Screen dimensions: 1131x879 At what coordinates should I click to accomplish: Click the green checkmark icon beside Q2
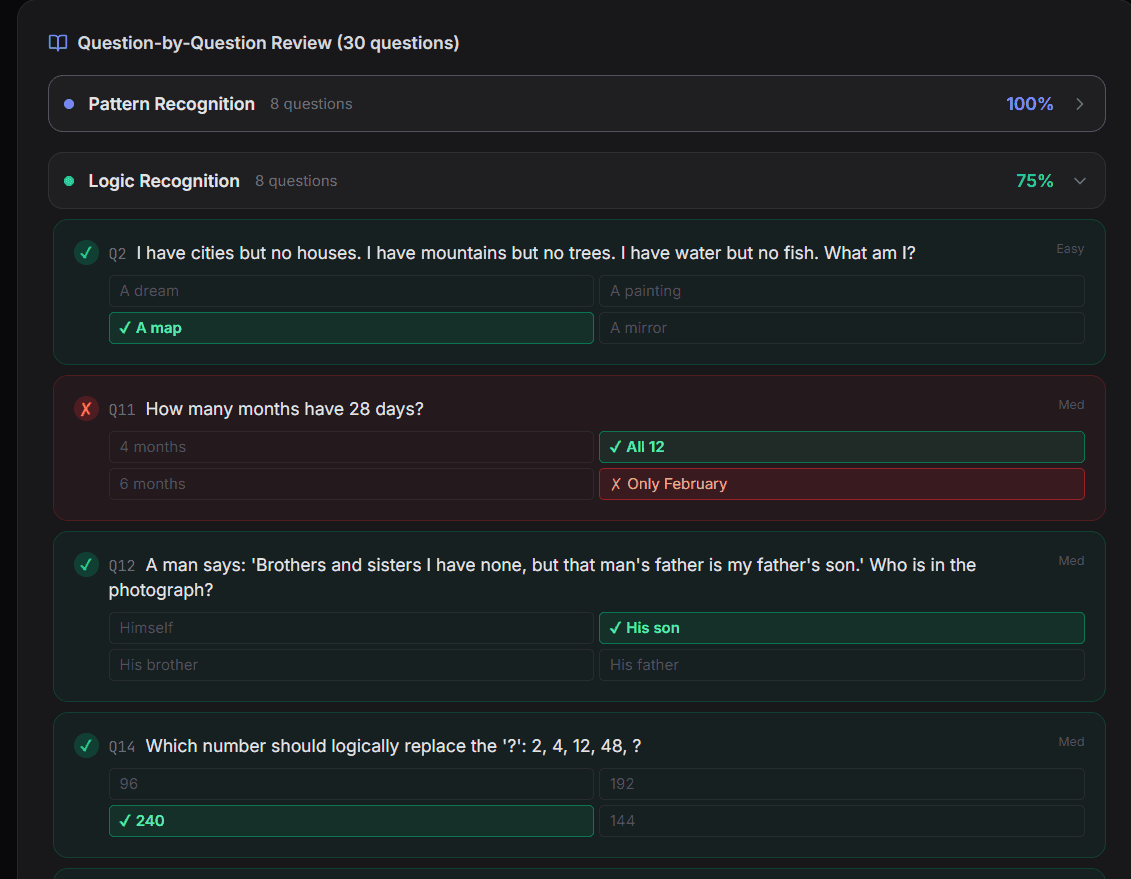86,253
